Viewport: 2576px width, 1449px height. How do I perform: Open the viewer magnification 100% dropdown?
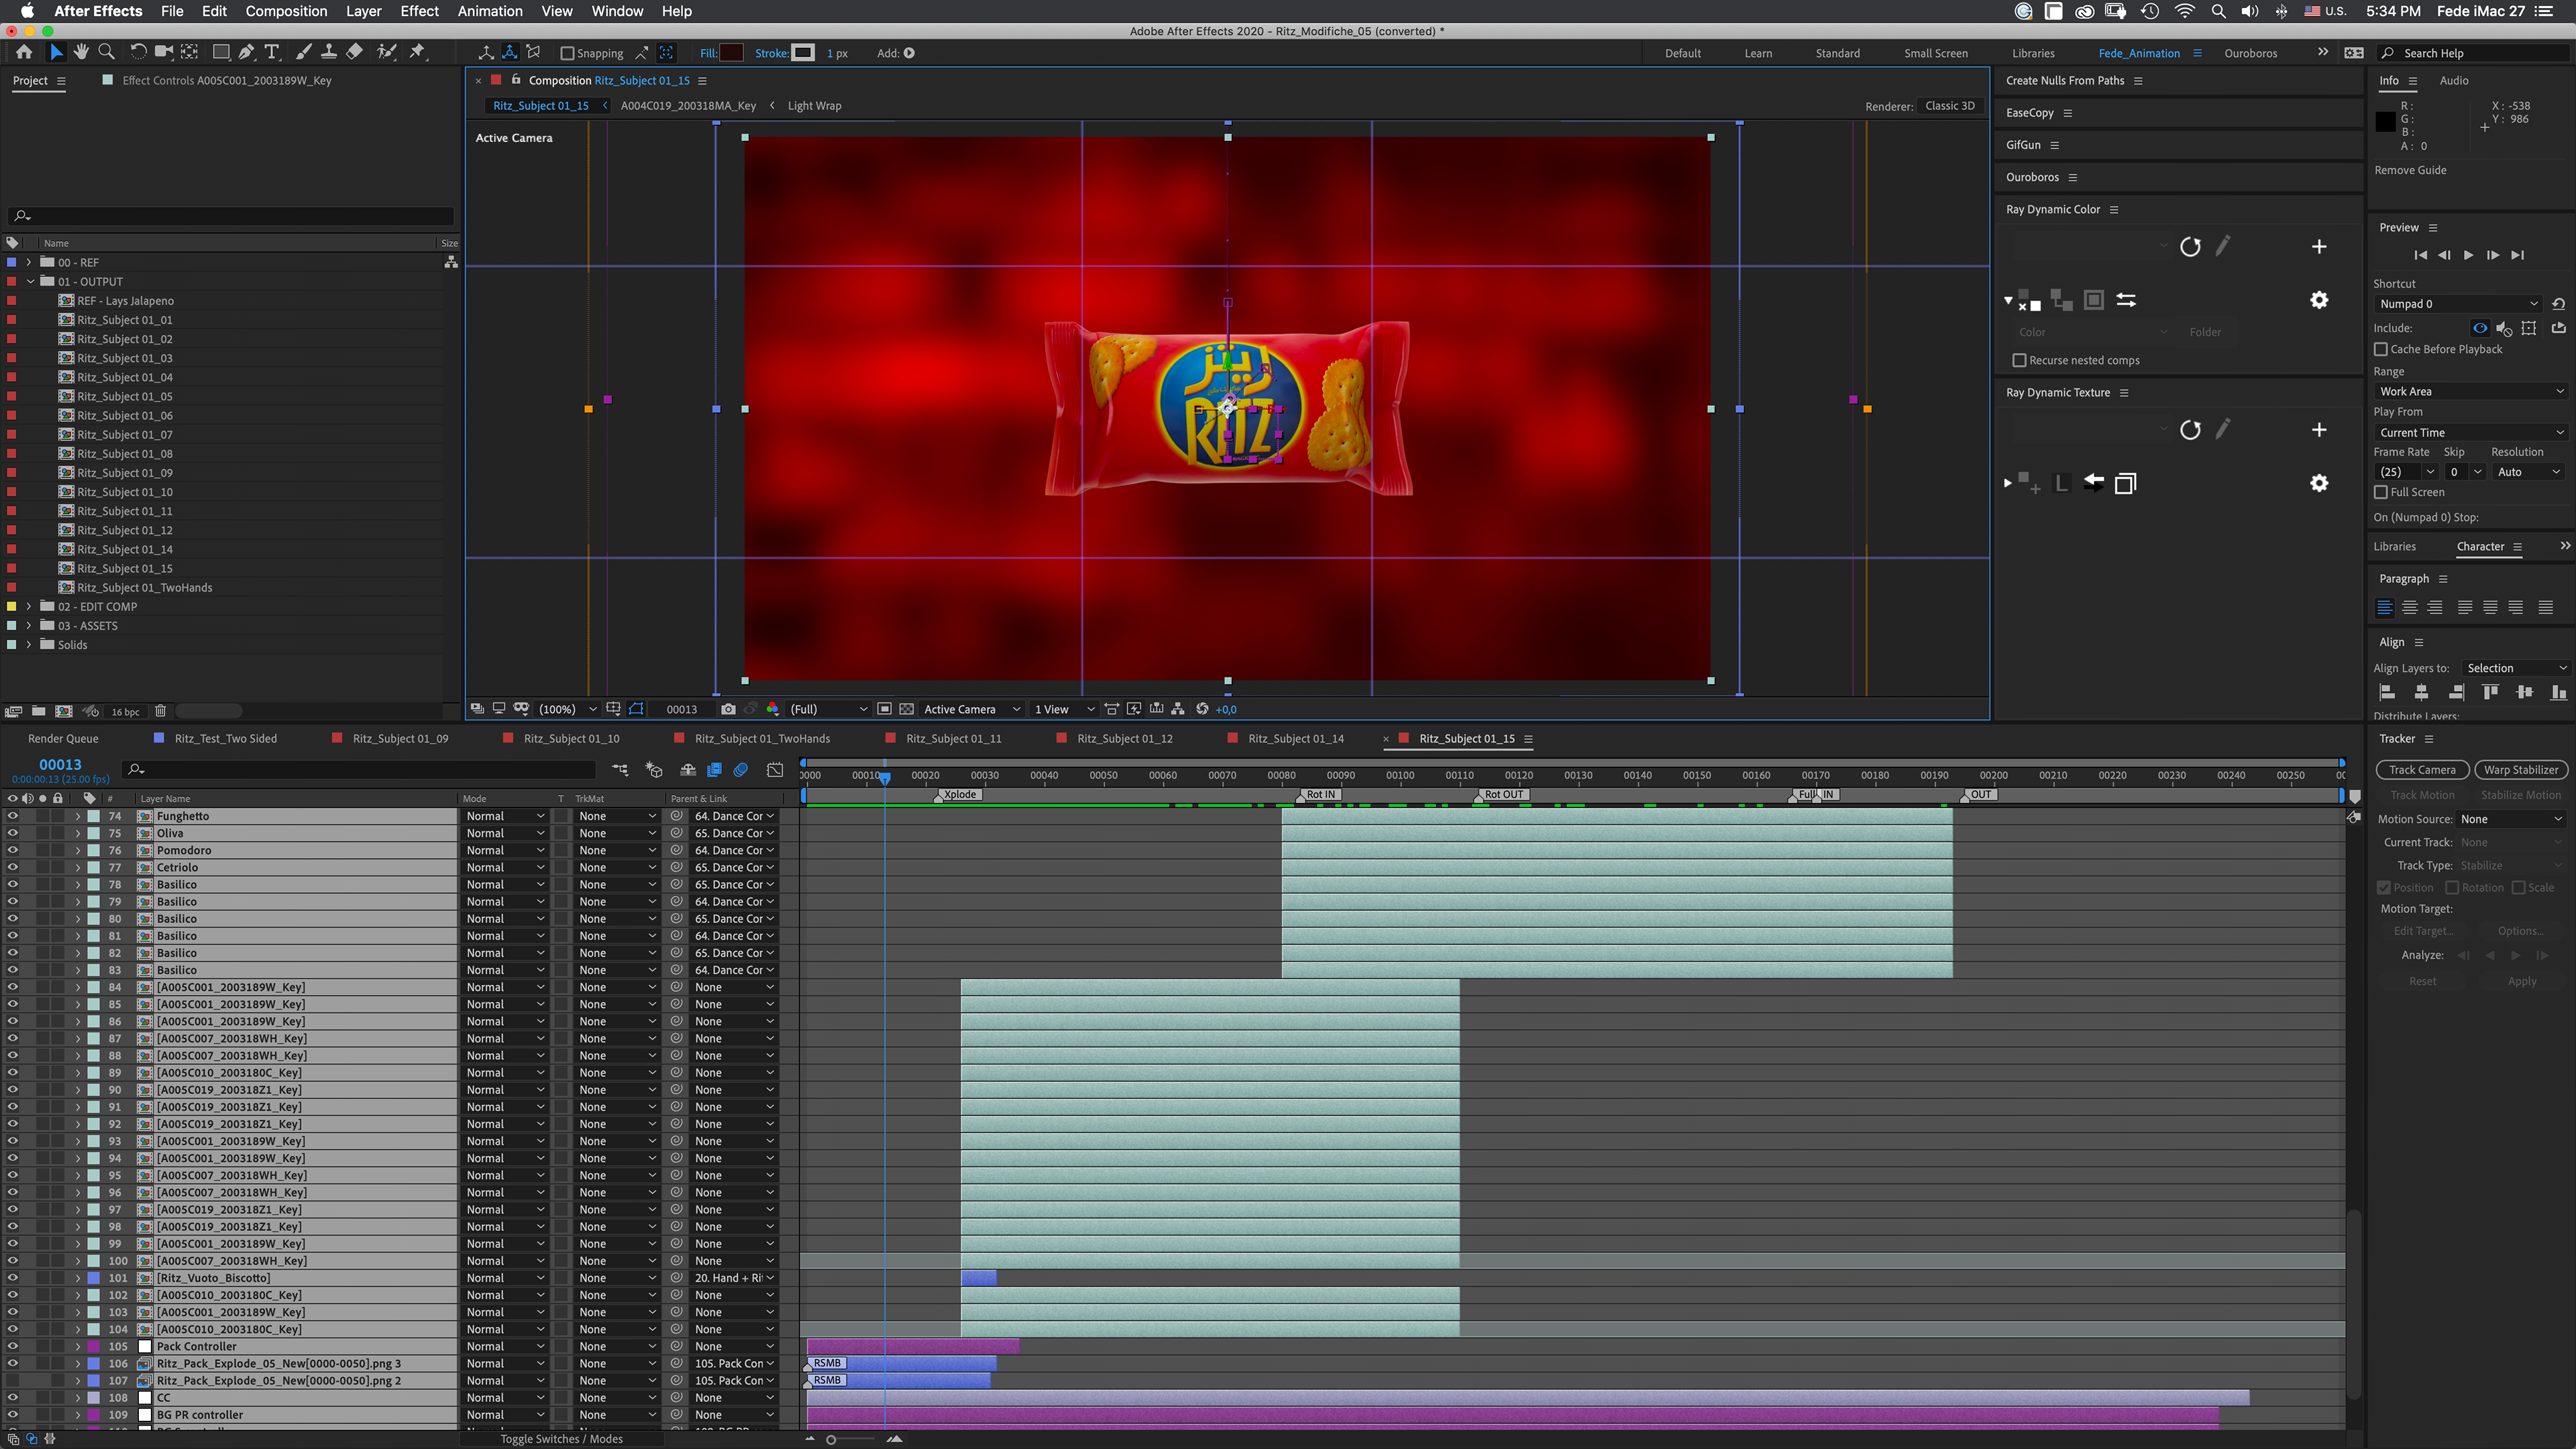click(x=567, y=709)
